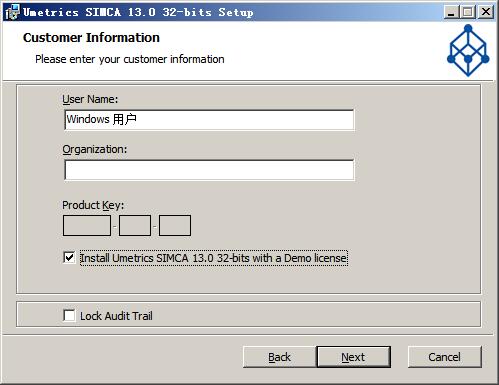Viewport: 499px width, 385px height.
Task: Cancel the SIMCA installation
Action: click(x=445, y=357)
